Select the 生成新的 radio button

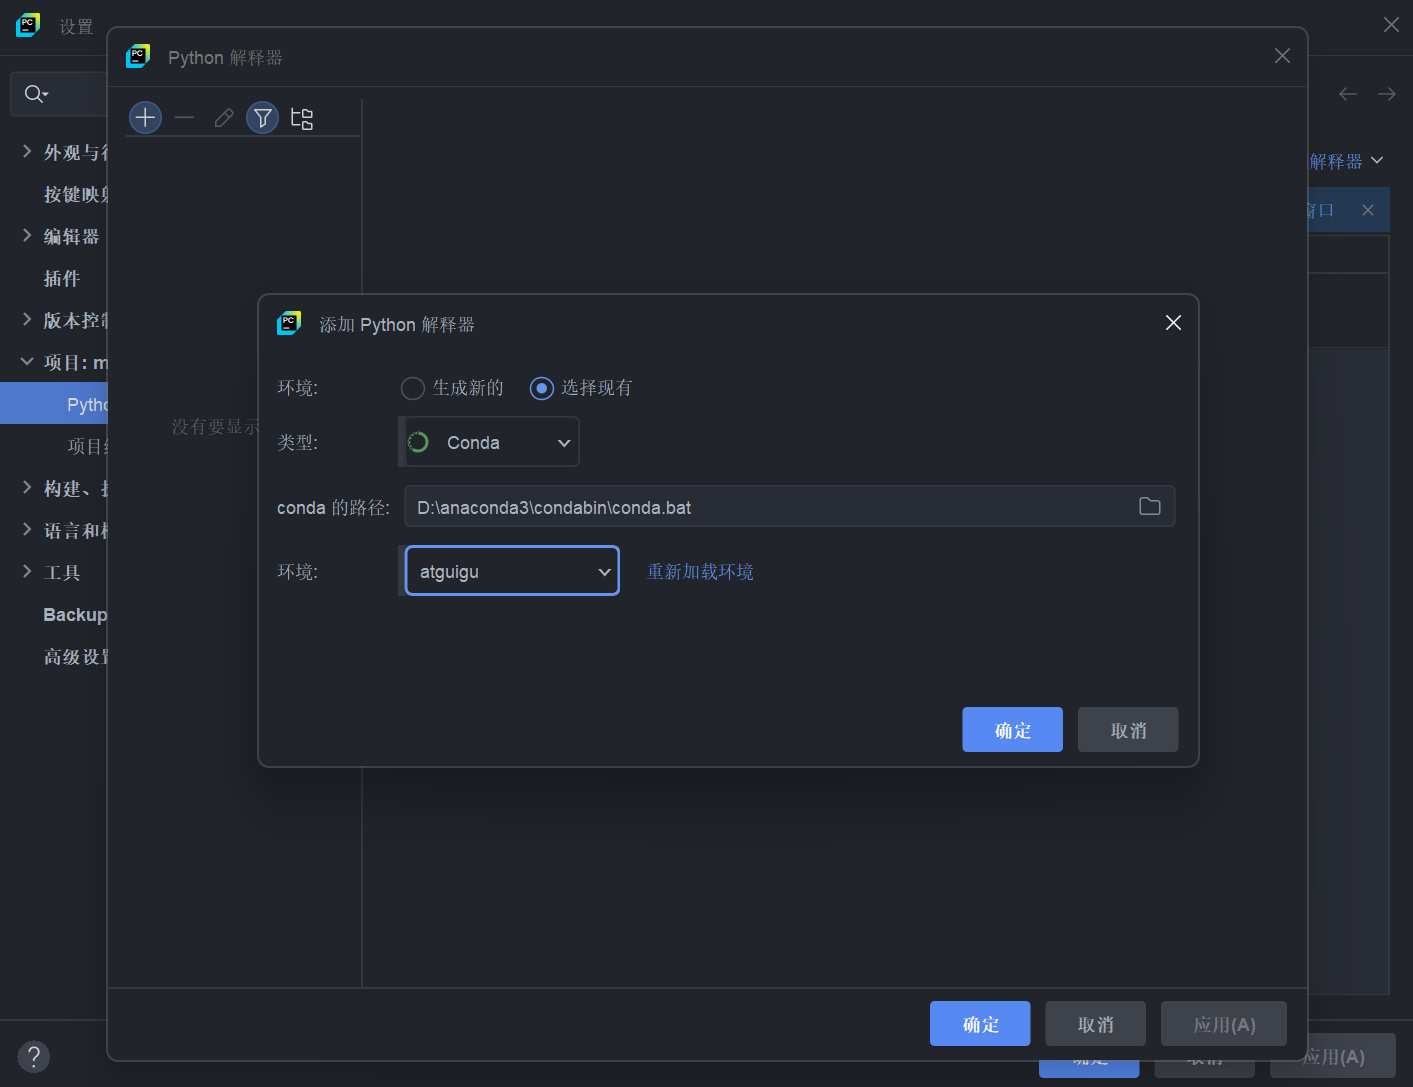click(412, 388)
